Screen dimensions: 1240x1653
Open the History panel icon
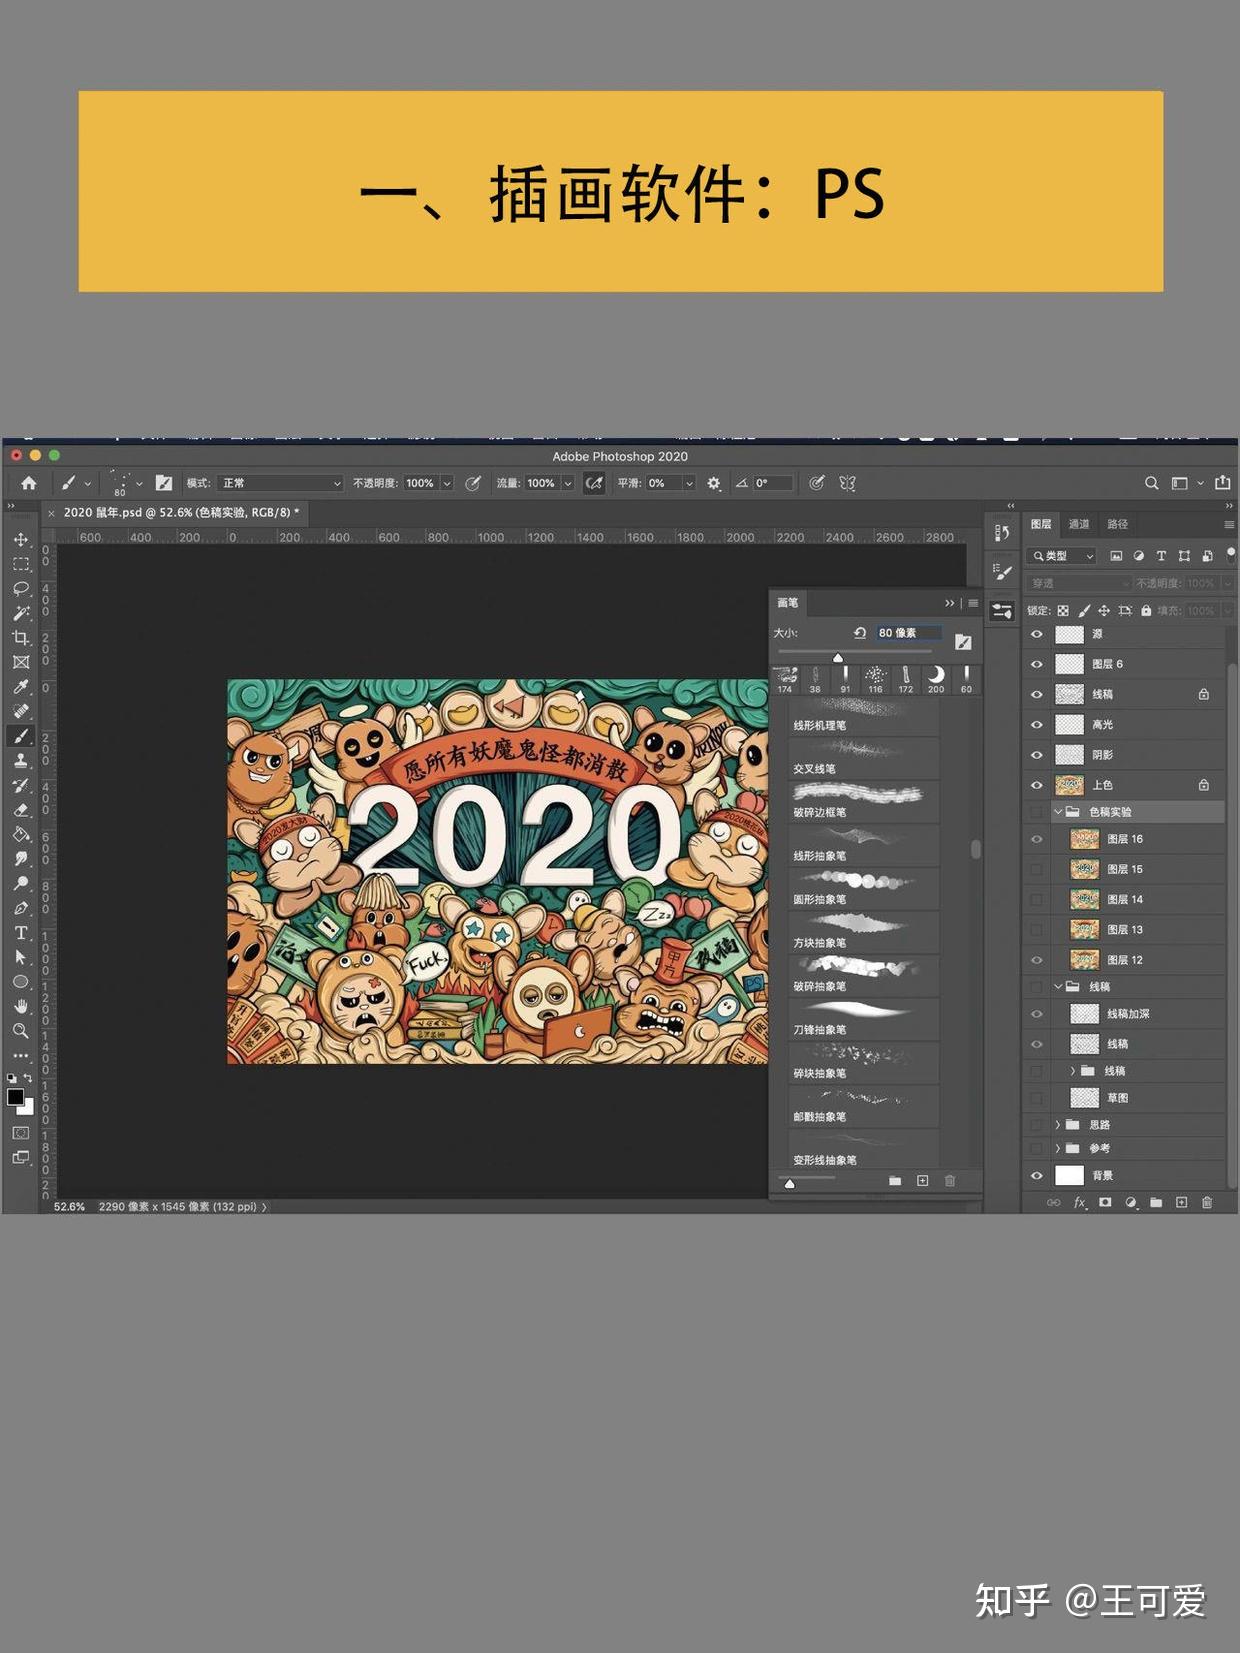pyautogui.click(x=1002, y=533)
